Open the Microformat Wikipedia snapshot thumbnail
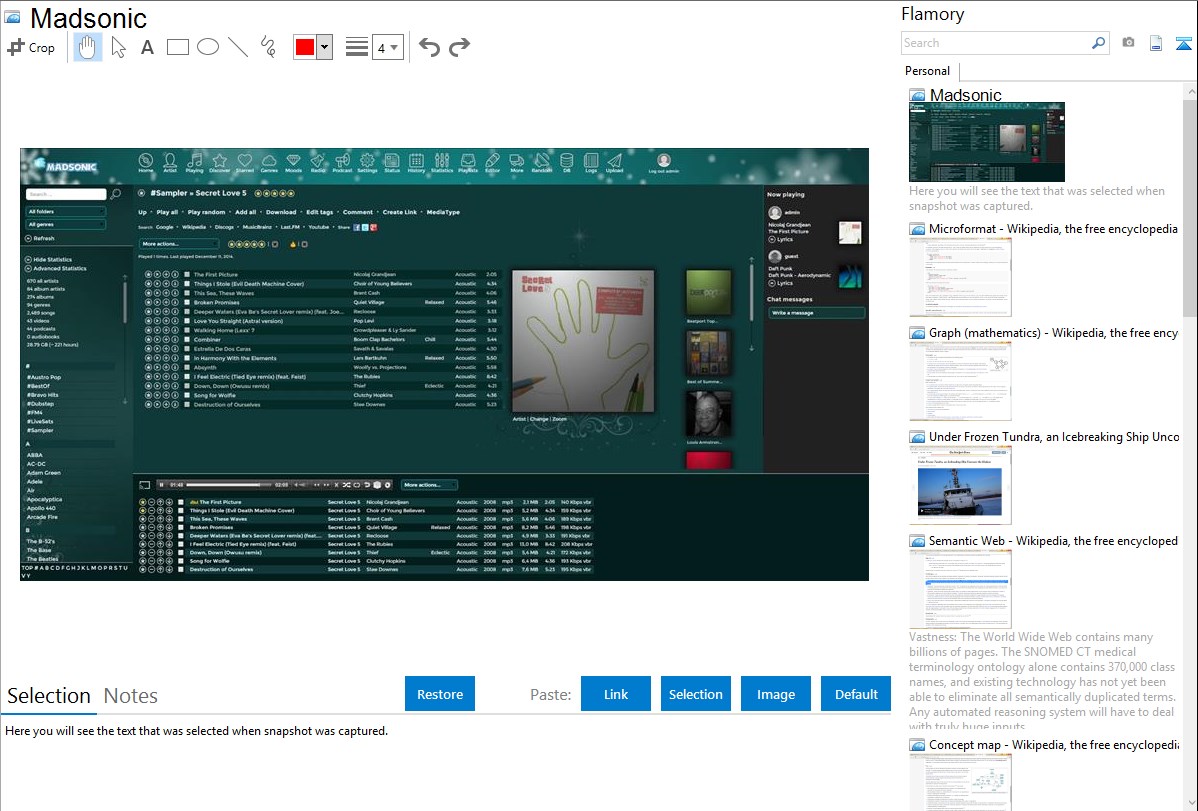1198x811 pixels. pyautogui.click(x=960, y=277)
